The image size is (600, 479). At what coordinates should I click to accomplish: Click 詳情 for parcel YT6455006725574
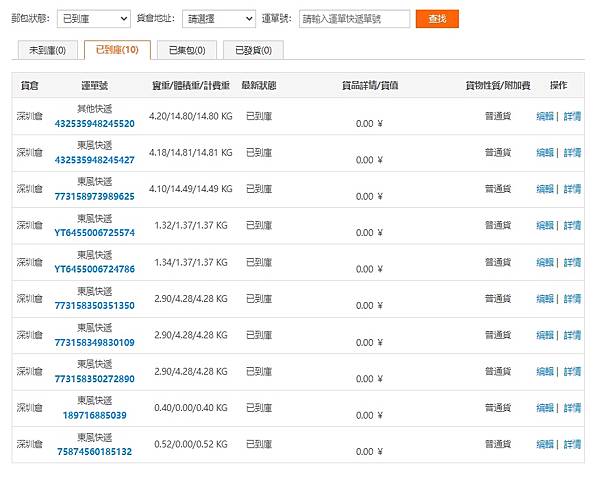(x=572, y=225)
